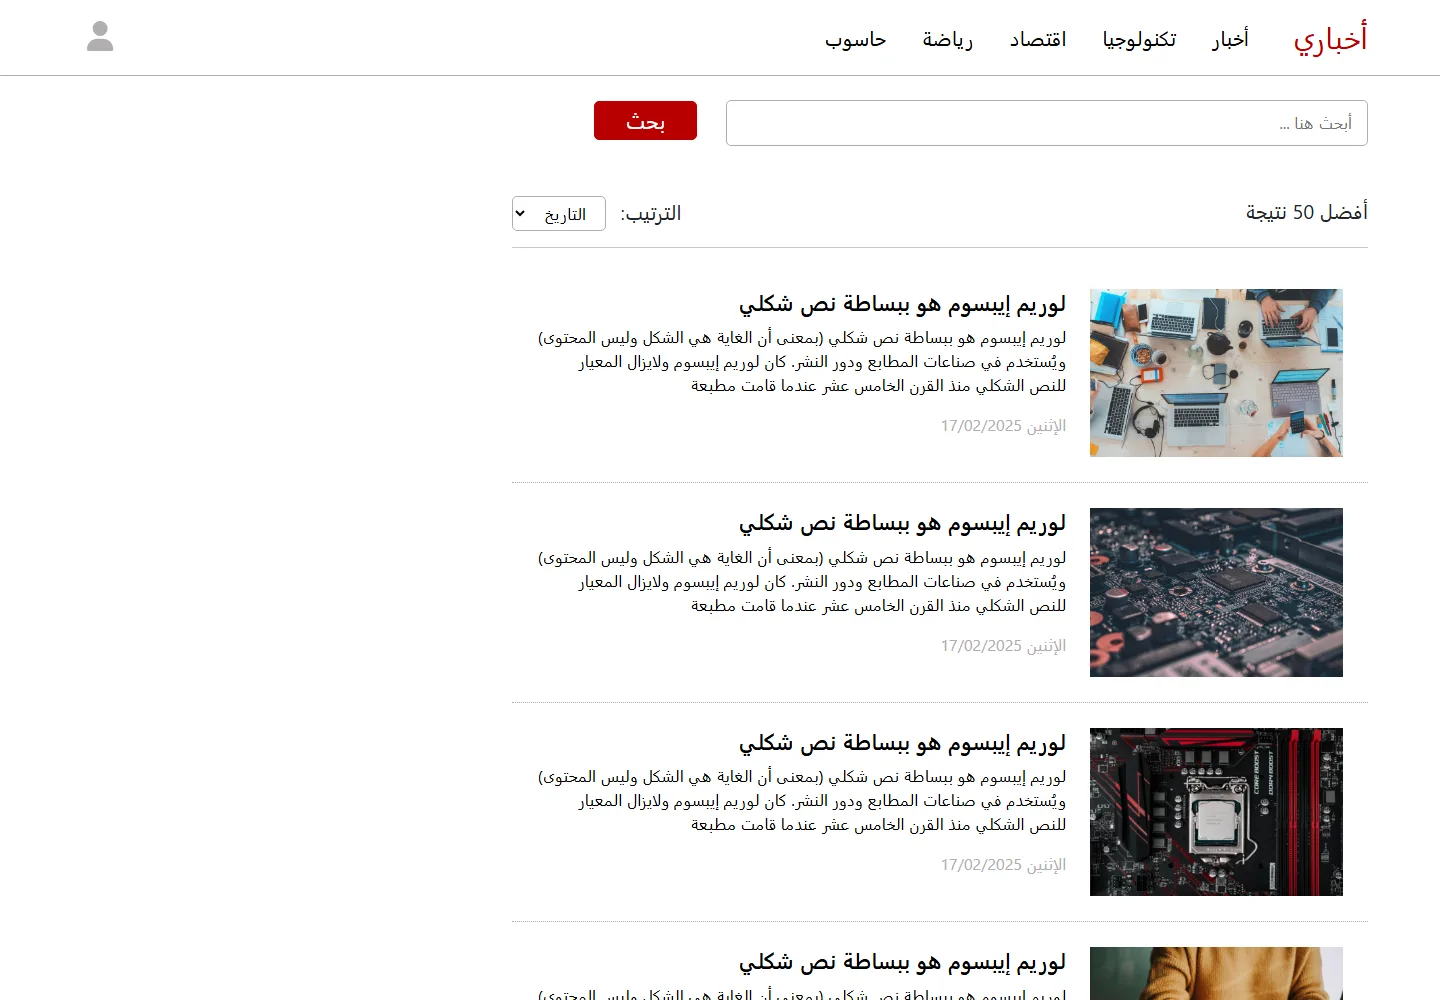Open the حاسوب navigation link
This screenshot has width=1440, height=1000.
coord(856,39)
